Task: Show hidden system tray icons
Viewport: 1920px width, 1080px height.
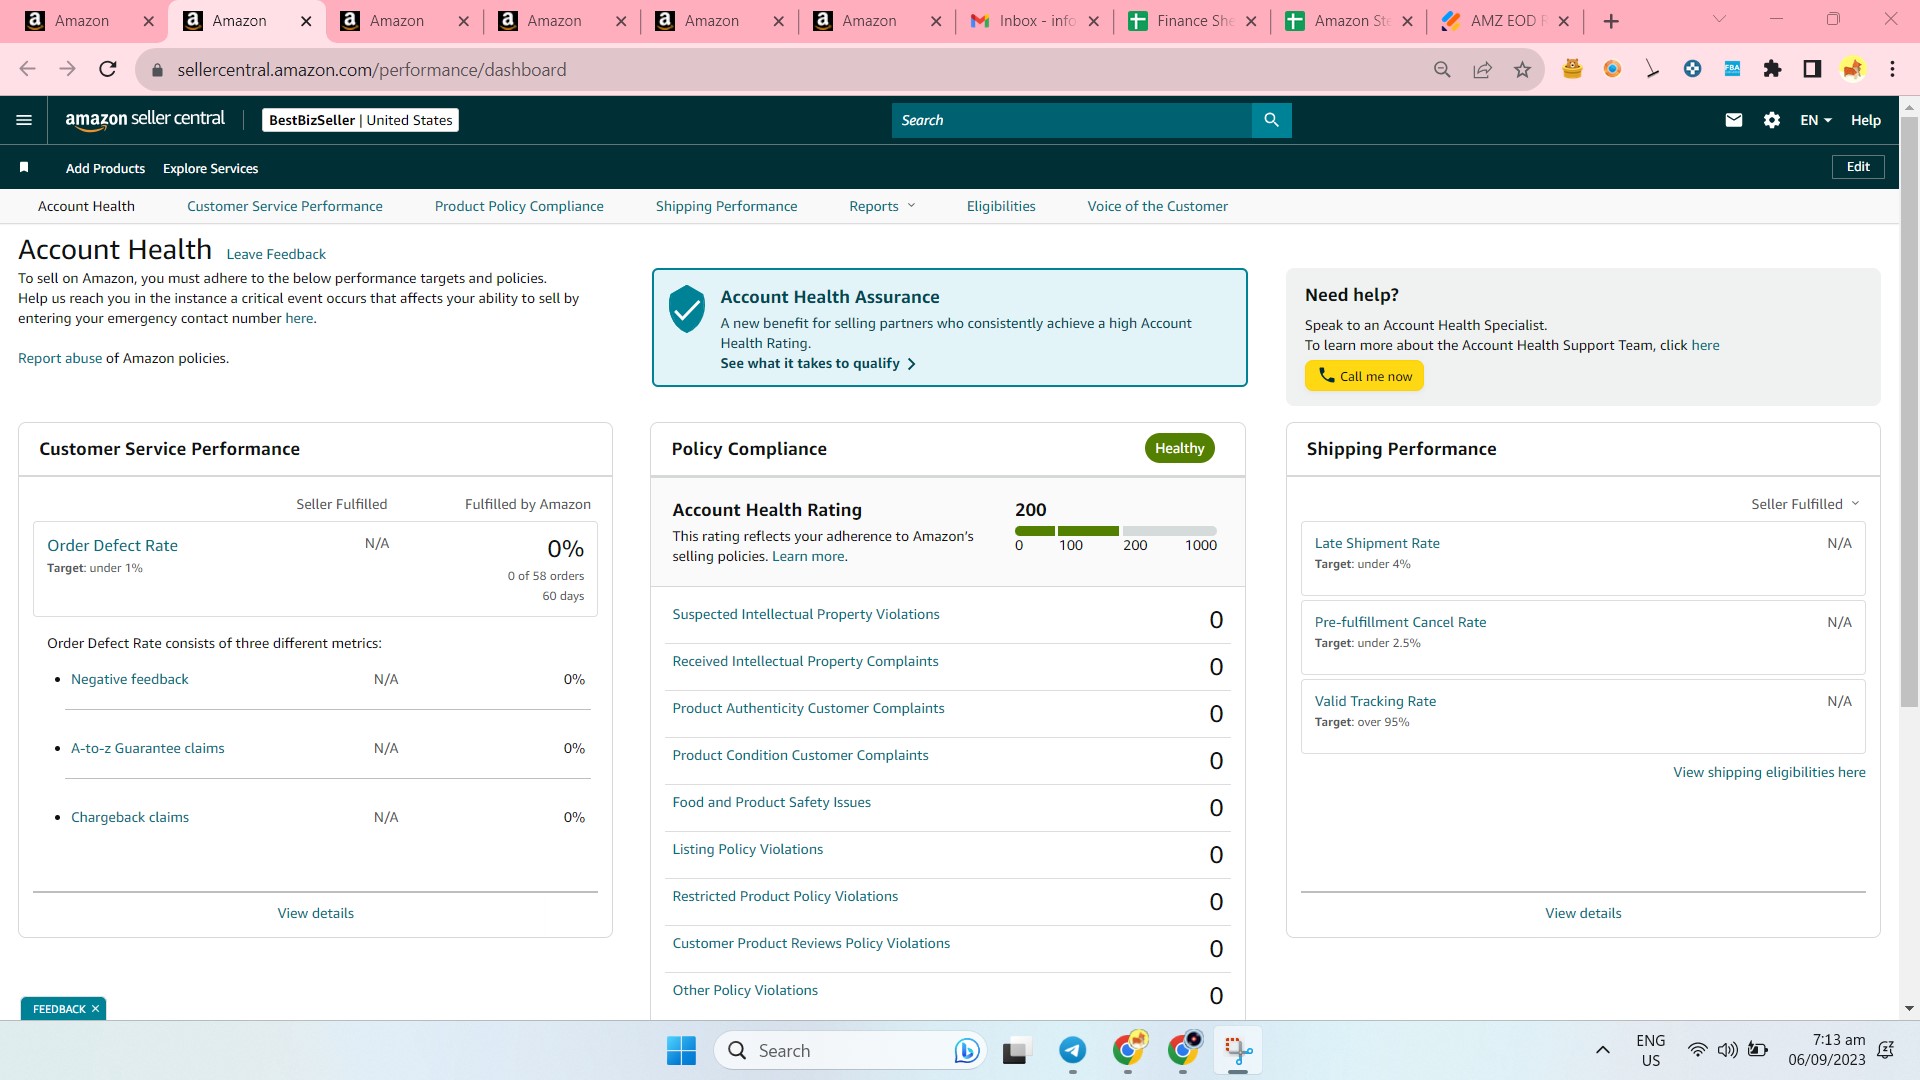Action: tap(1602, 1050)
